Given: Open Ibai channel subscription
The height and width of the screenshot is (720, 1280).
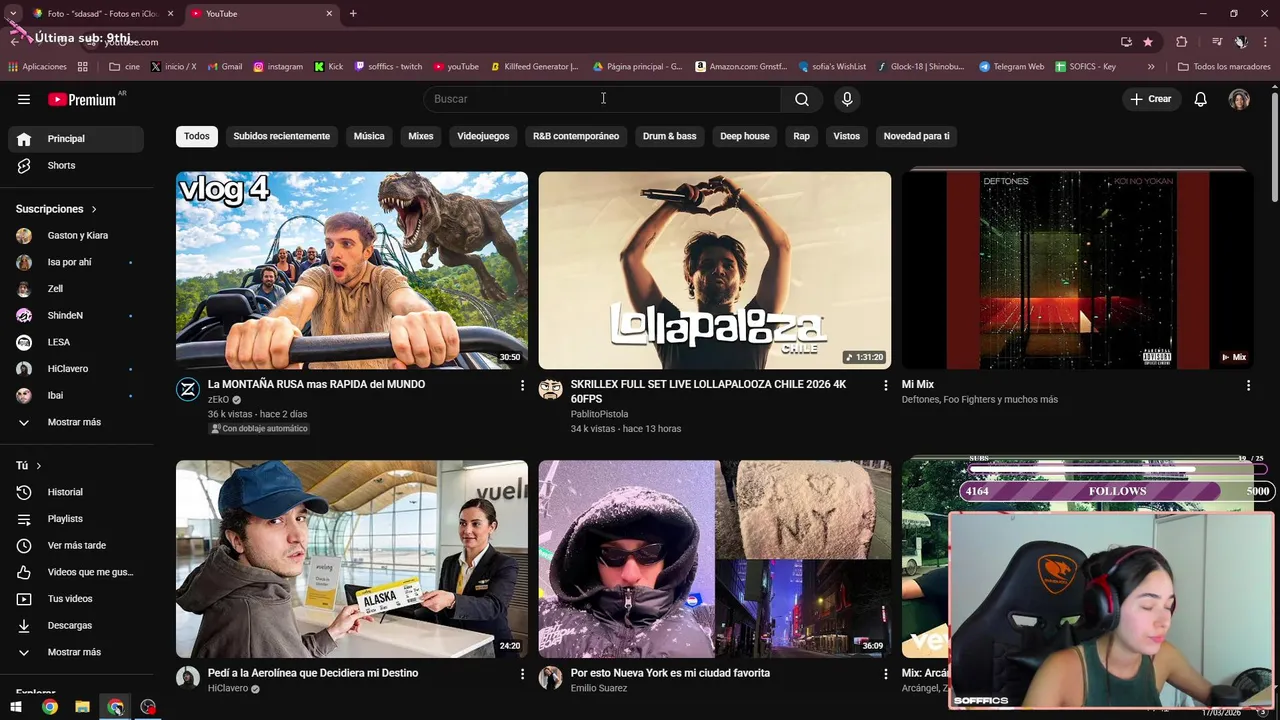Looking at the screenshot, I should (76, 395).
